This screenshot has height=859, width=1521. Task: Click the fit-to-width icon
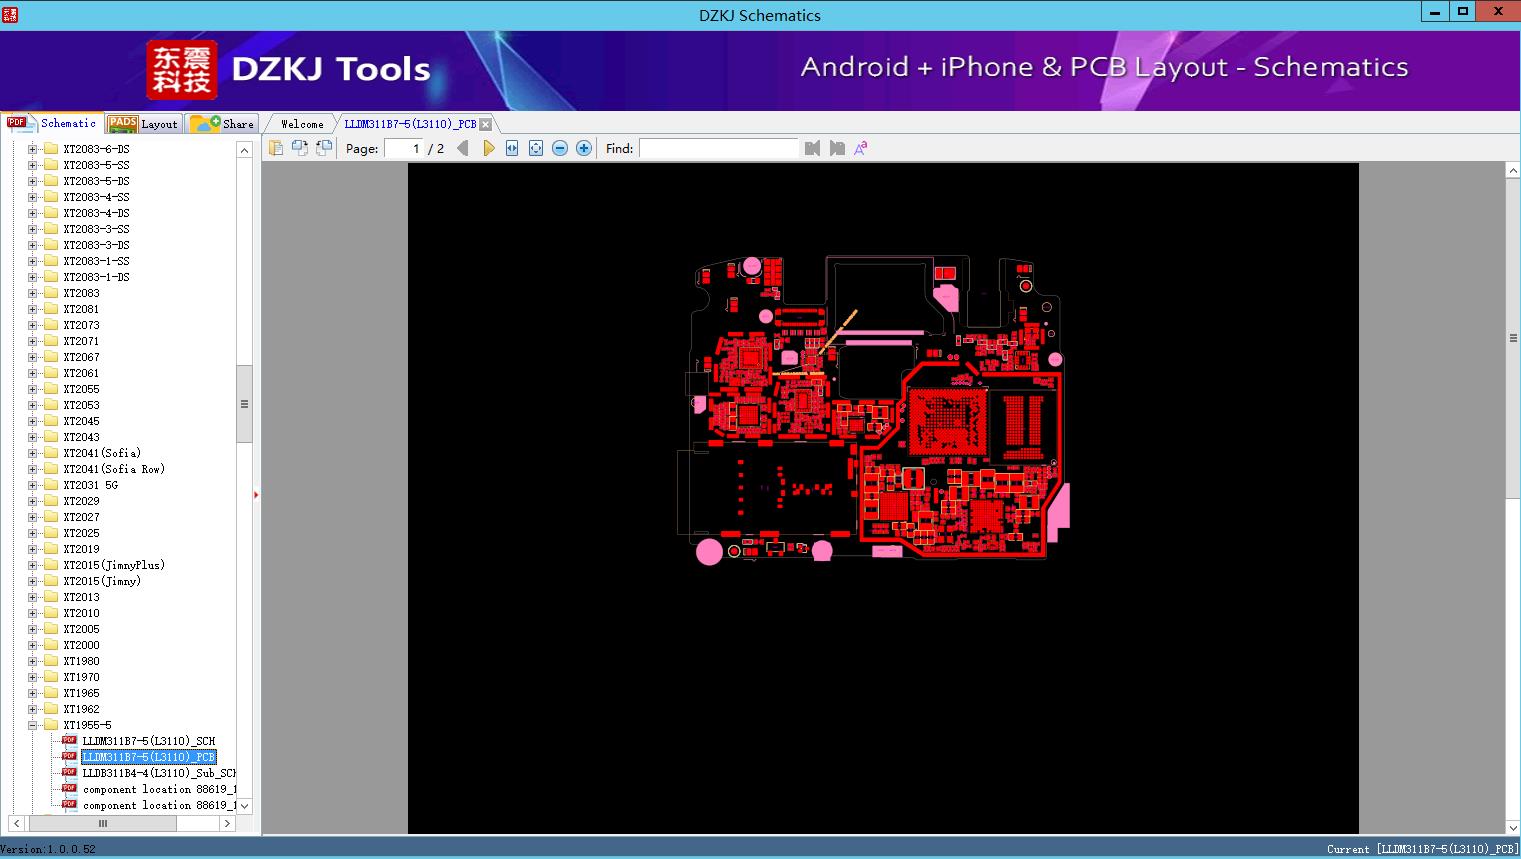click(x=512, y=148)
